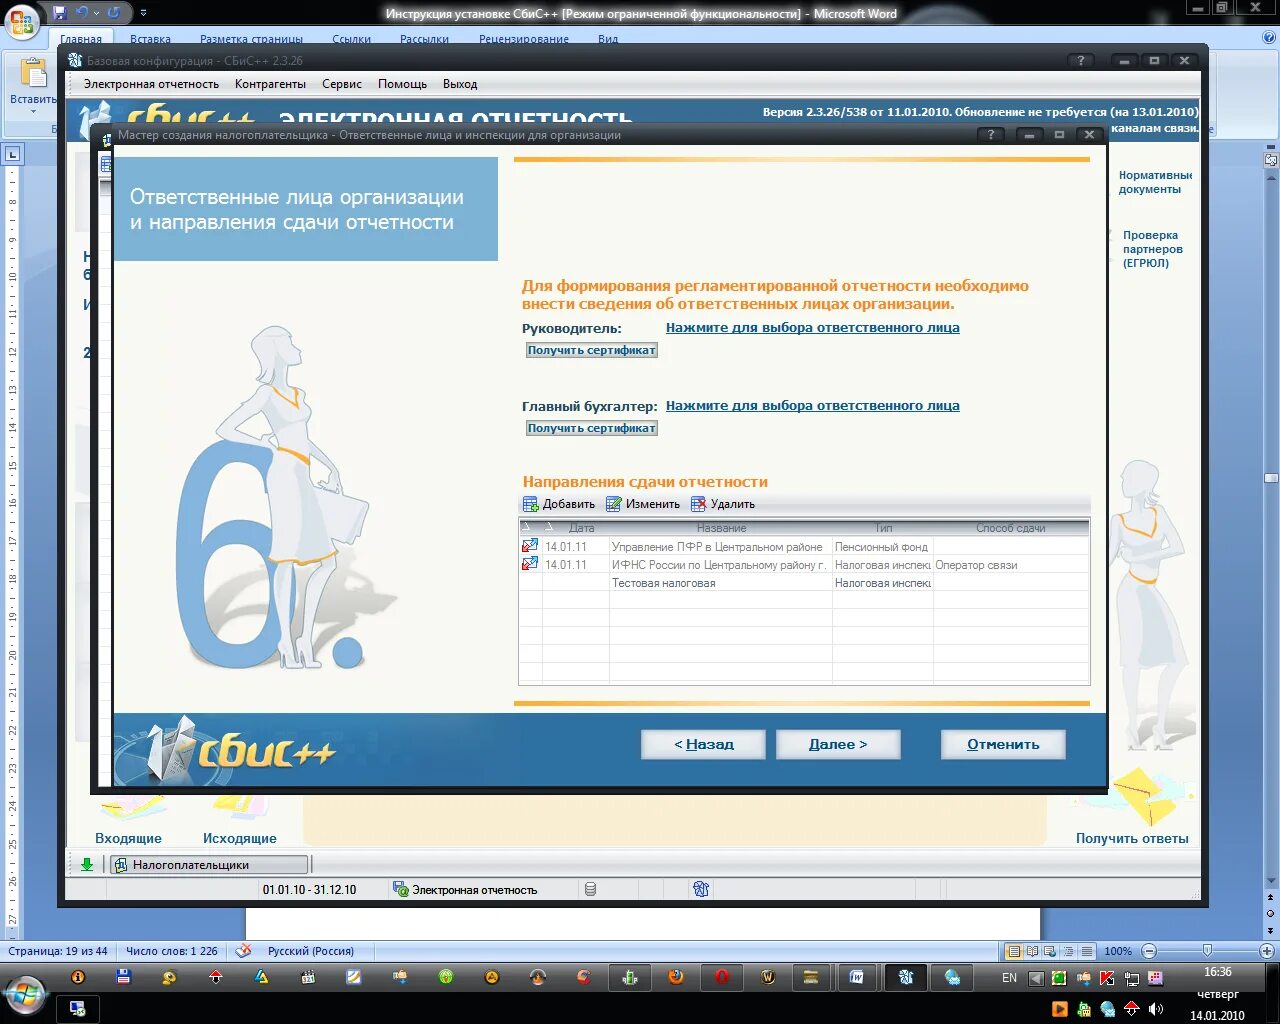The width and height of the screenshot is (1280, 1024).
Task: Open help in Базовая конфигурация title bar
Action: [1081, 61]
